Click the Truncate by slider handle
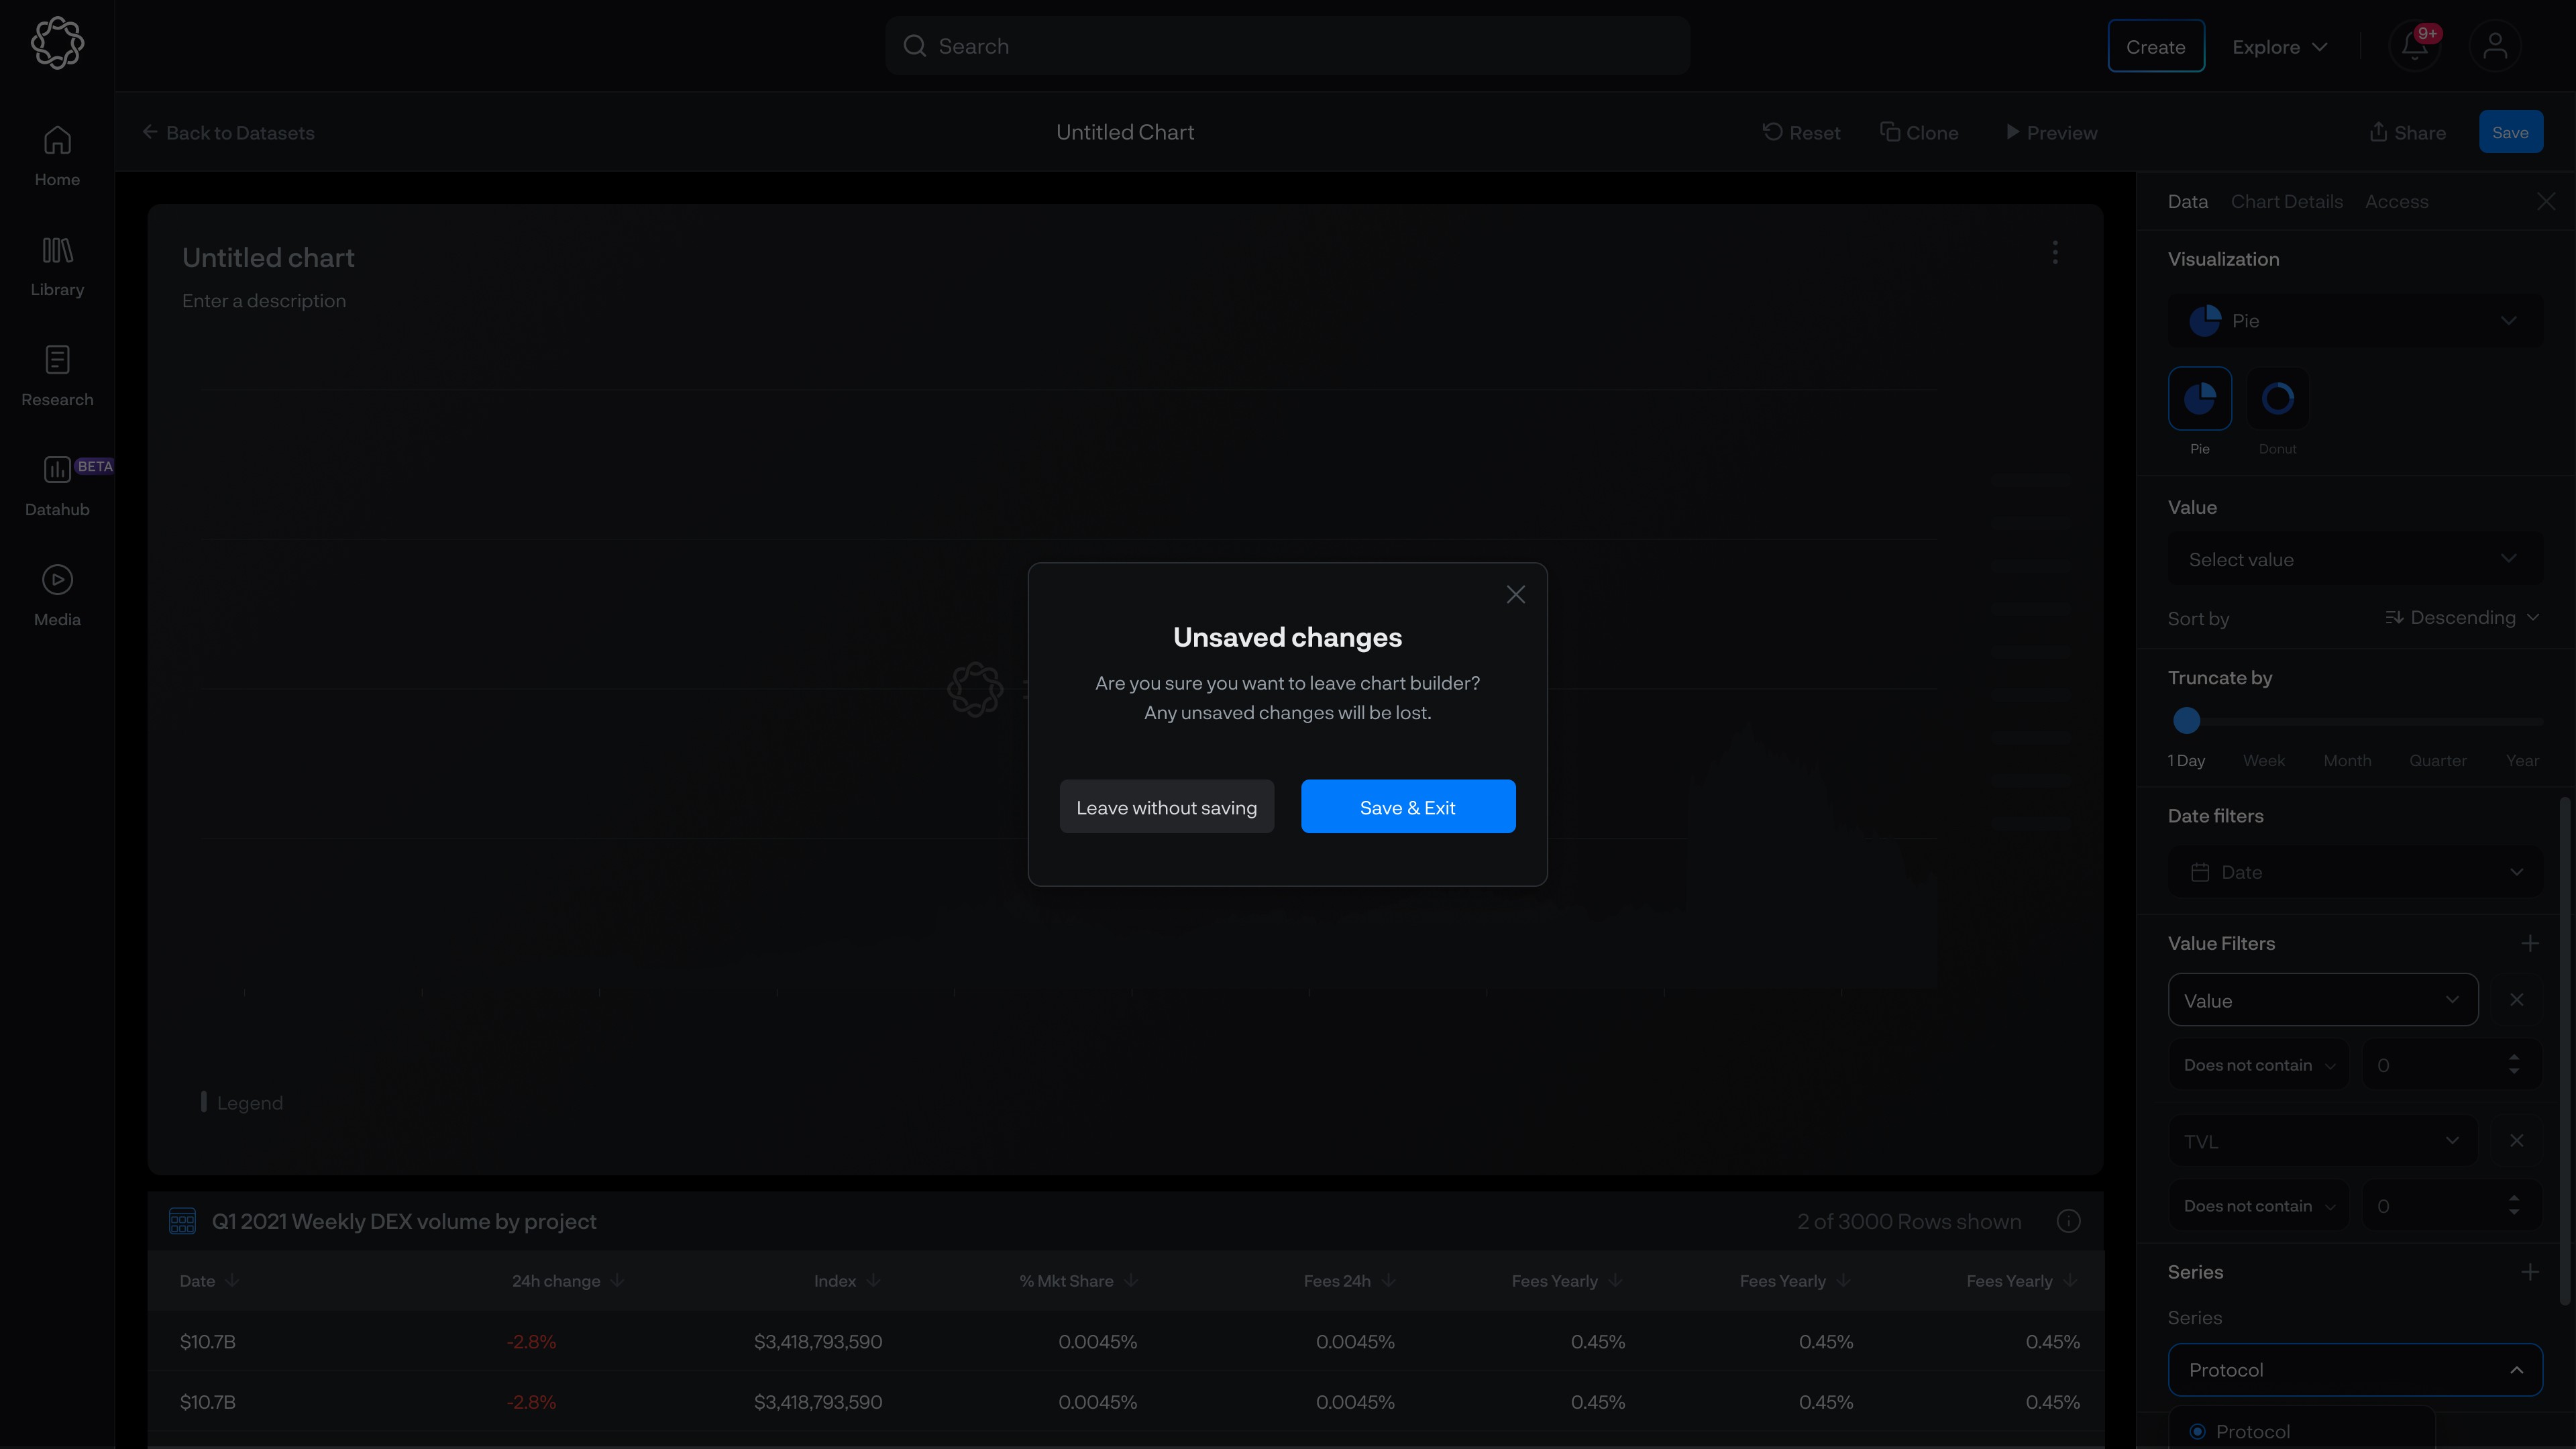2576x1449 pixels. coord(2187,720)
